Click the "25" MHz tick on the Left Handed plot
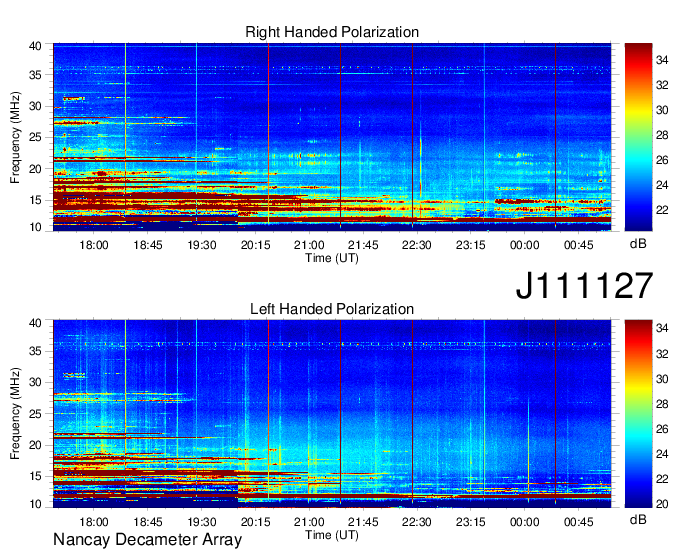The width and height of the screenshot is (680, 552). [x=35, y=414]
